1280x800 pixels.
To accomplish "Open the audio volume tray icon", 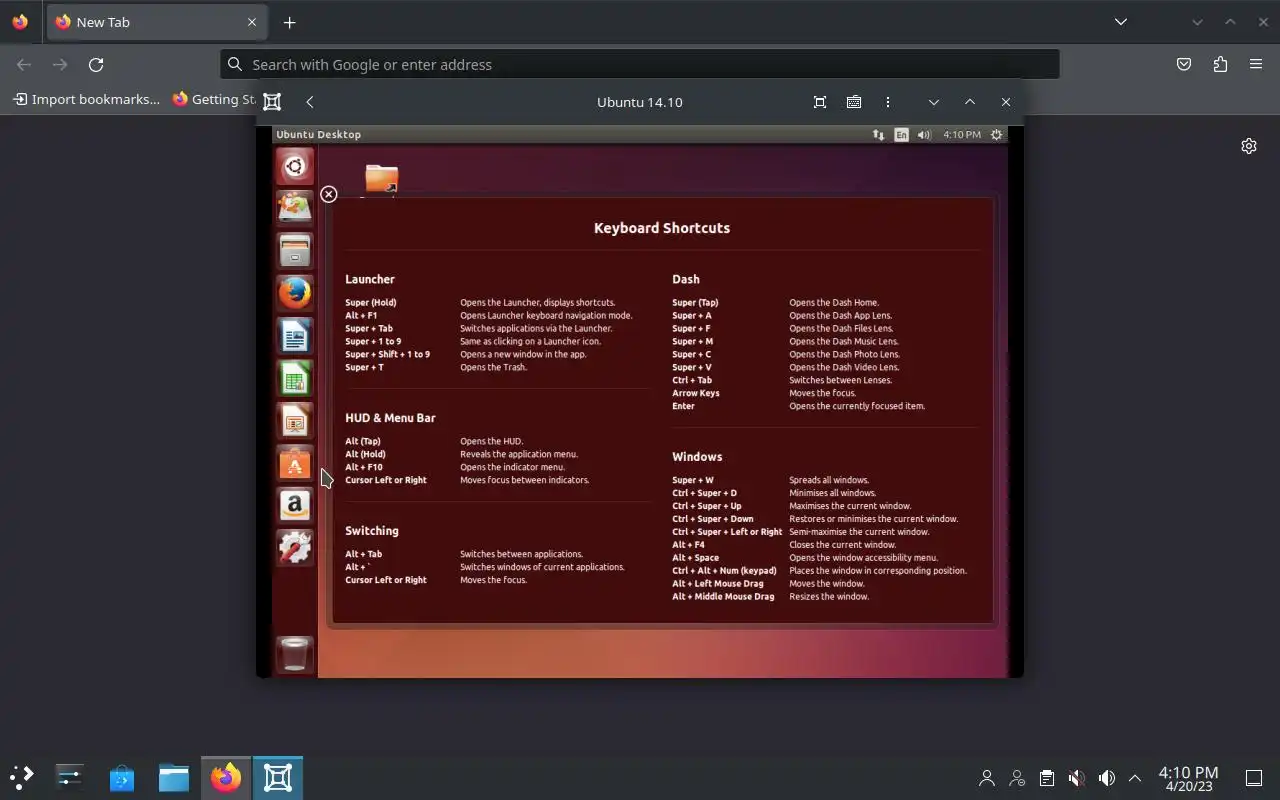I will 1106,778.
